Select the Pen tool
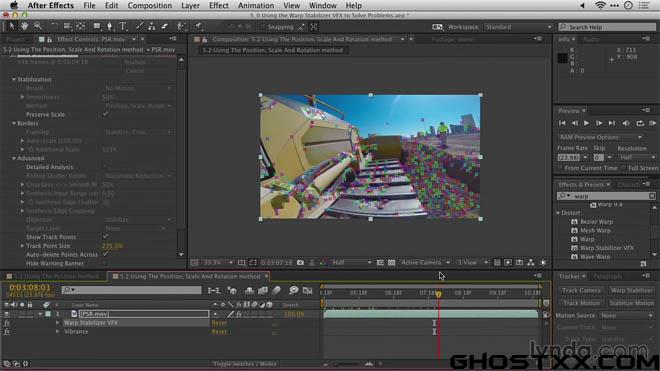Viewport: 660px width, 371px height. tap(109, 26)
